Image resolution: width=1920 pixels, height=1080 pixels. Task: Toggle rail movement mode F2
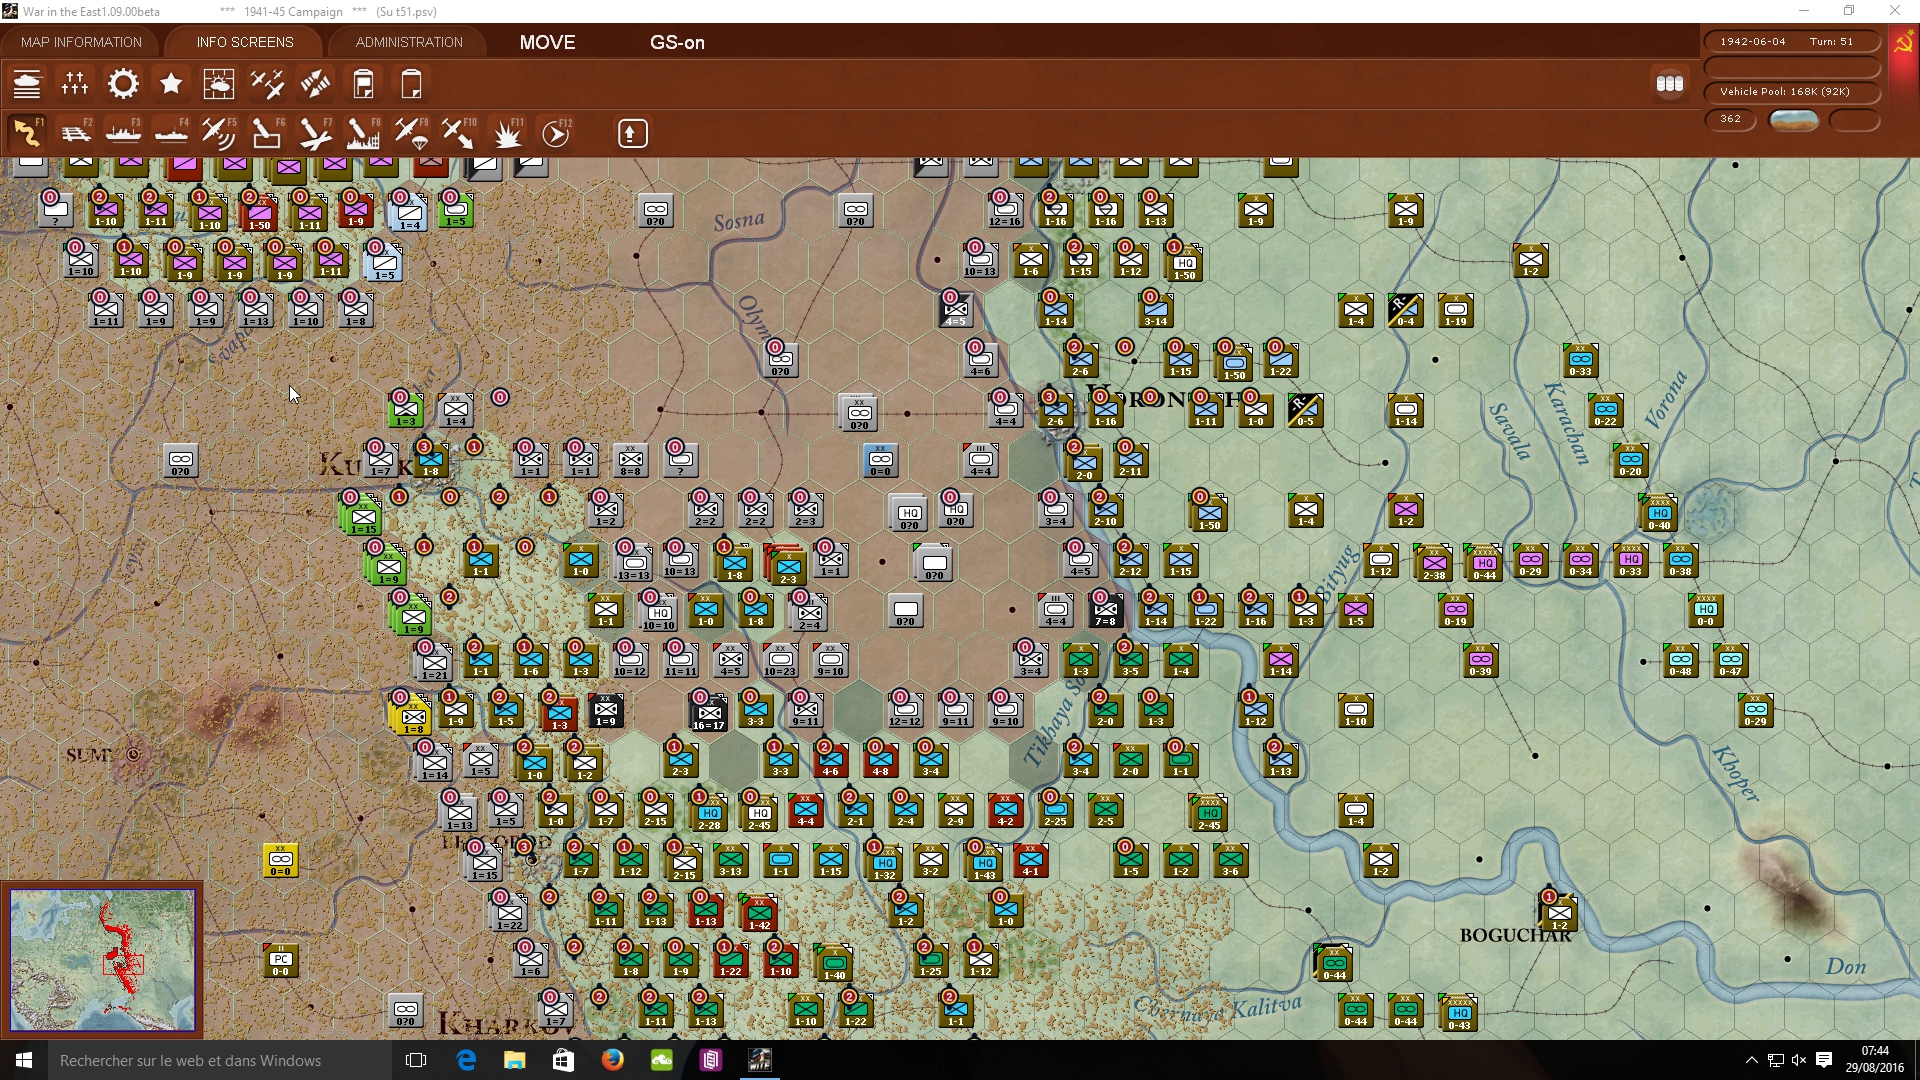tap(75, 133)
